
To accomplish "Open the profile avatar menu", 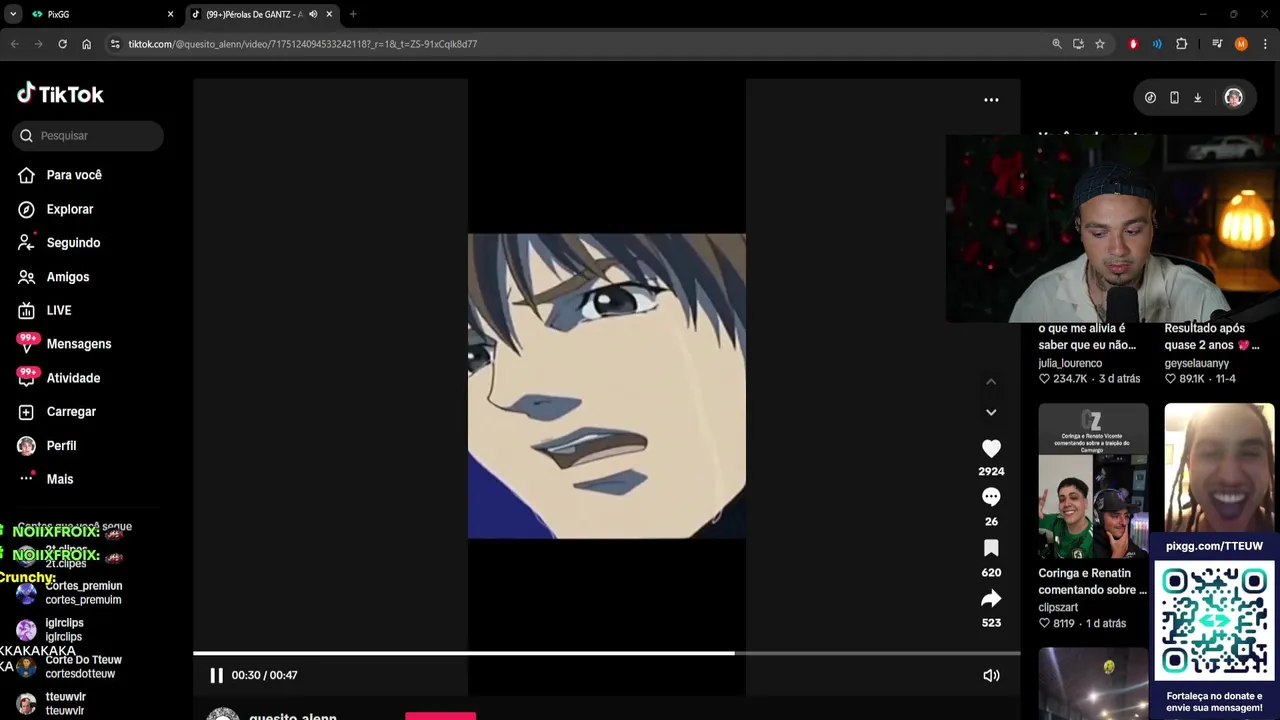I will point(1233,98).
